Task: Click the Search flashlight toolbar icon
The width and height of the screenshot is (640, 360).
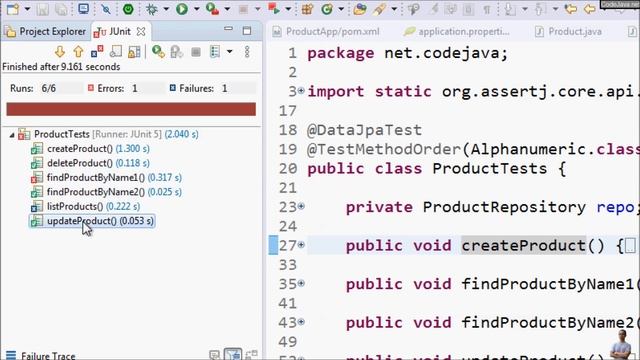Action: [379, 9]
